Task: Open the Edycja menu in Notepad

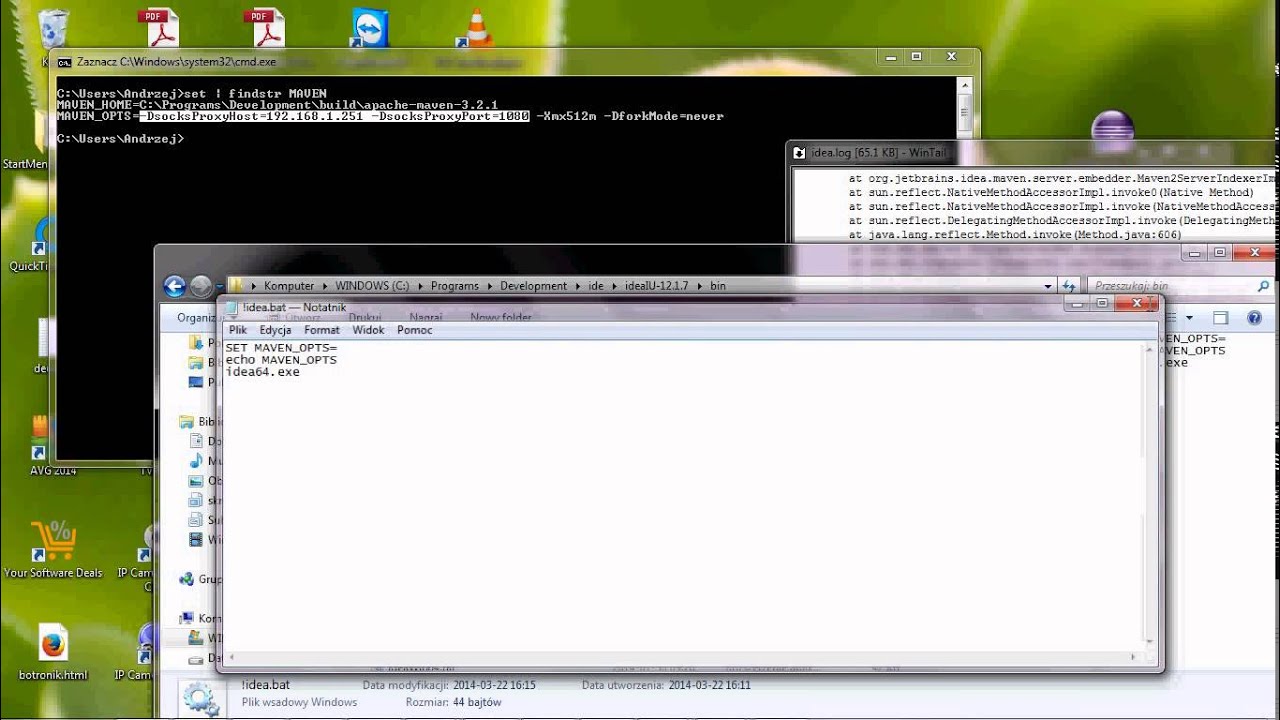Action: click(275, 330)
